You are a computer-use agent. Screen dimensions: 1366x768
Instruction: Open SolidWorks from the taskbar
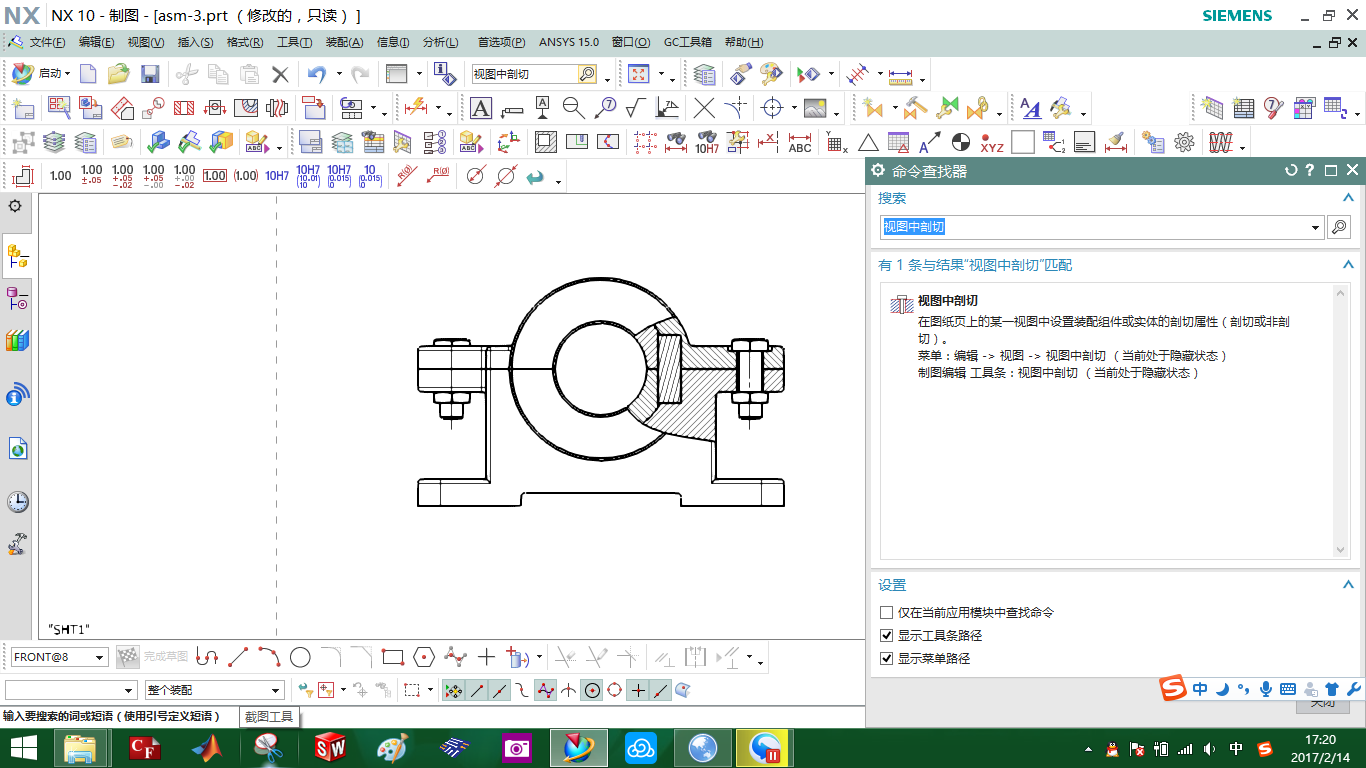click(x=330, y=747)
